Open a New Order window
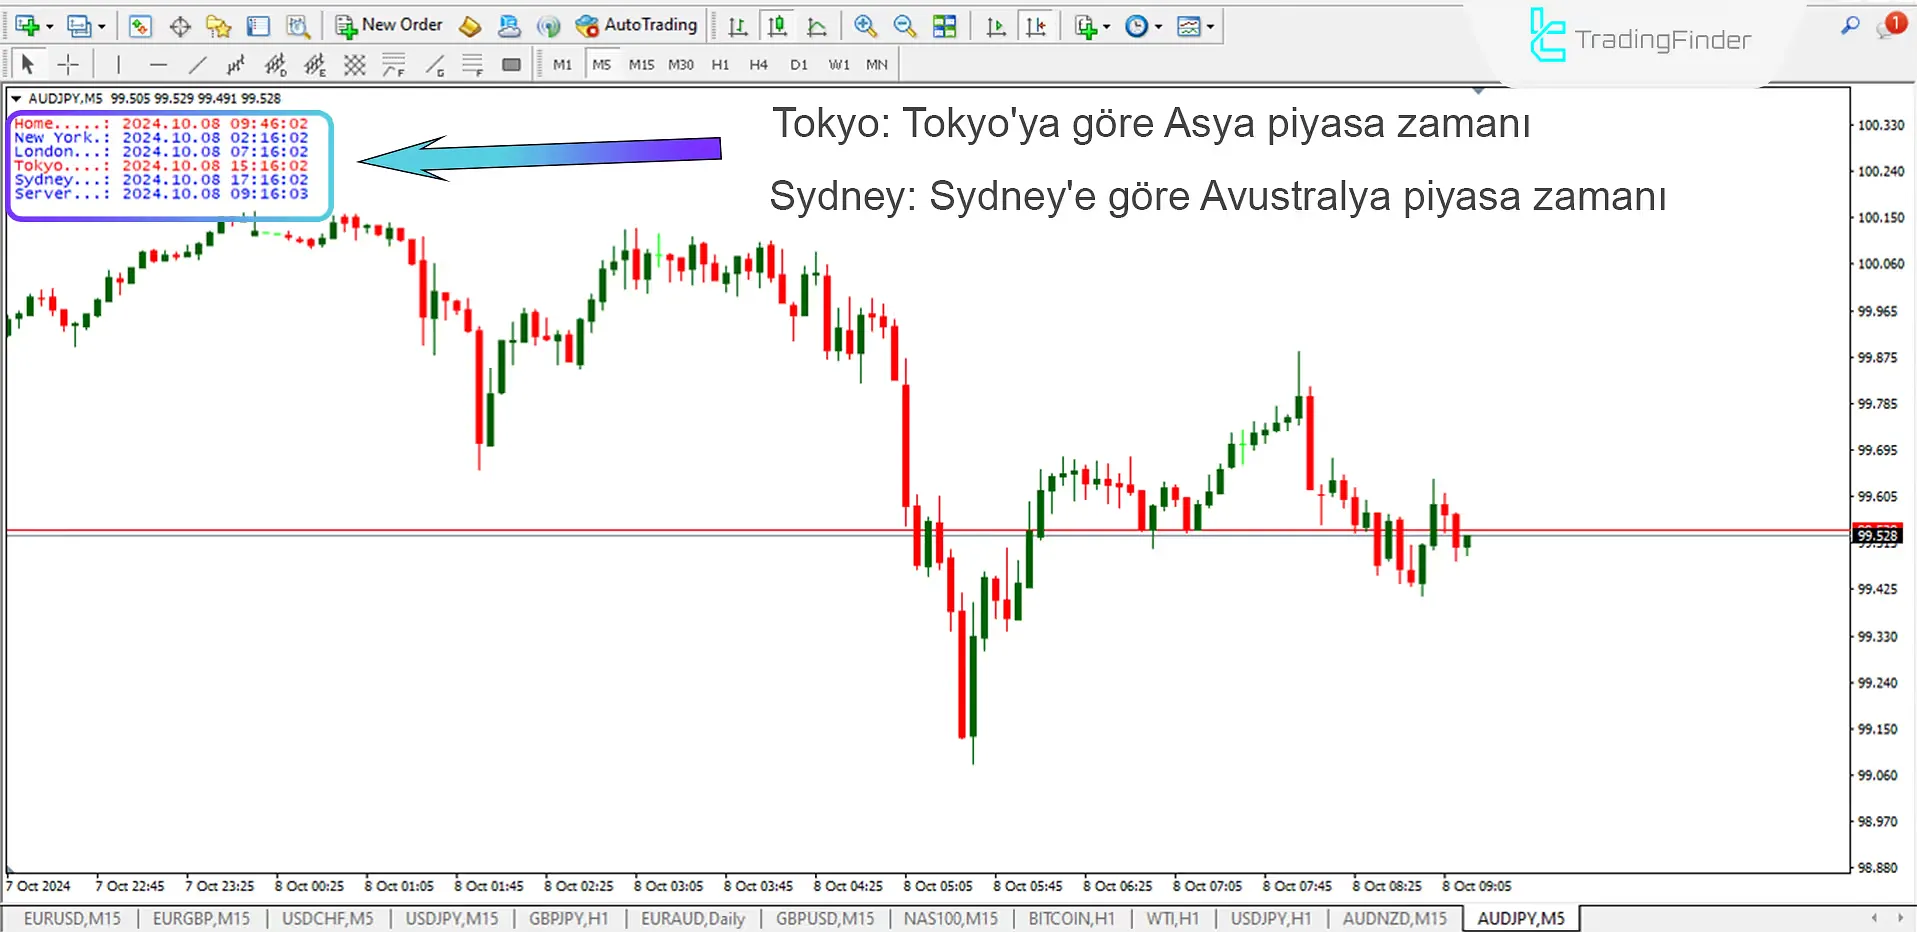1917x932 pixels. [388, 25]
